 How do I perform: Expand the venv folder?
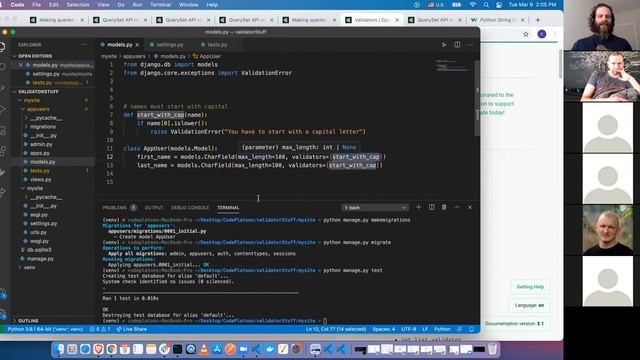tap(29, 267)
